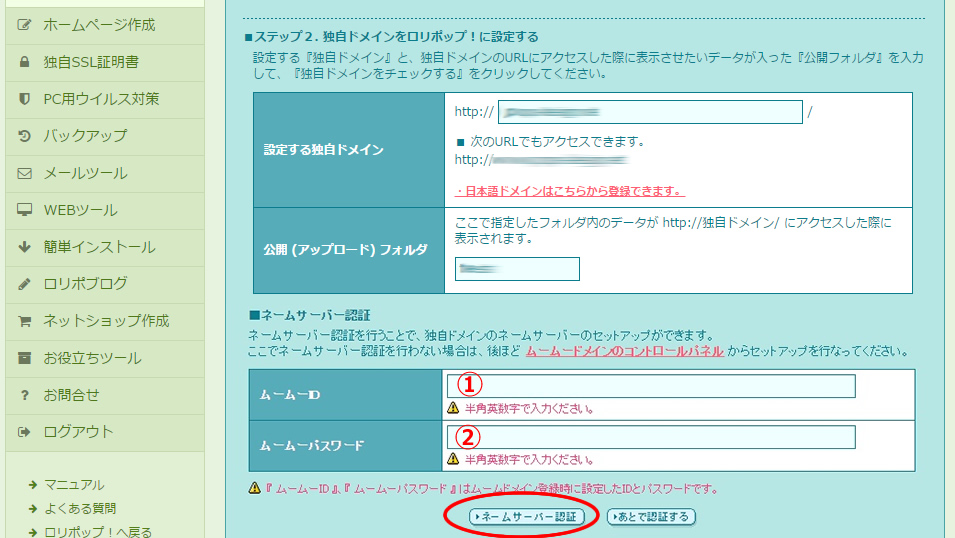
Task: Focus the 公開 (アップロード) フォルダ input field
Action: pos(517,269)
